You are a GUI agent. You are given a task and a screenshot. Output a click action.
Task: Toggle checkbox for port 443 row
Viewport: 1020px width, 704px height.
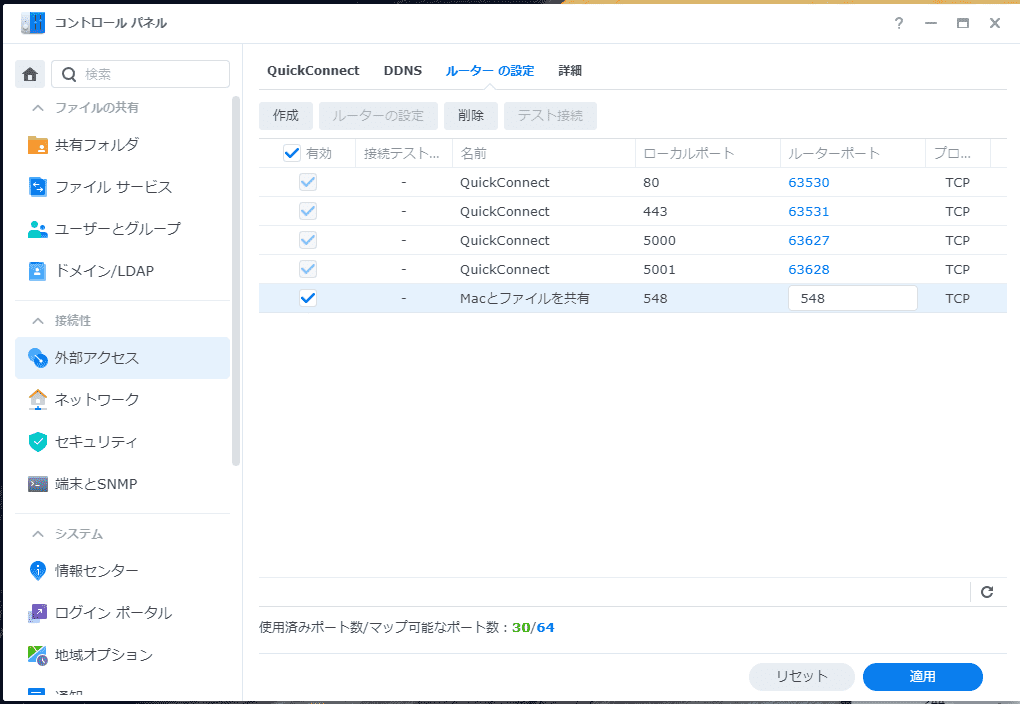(308, 211)
